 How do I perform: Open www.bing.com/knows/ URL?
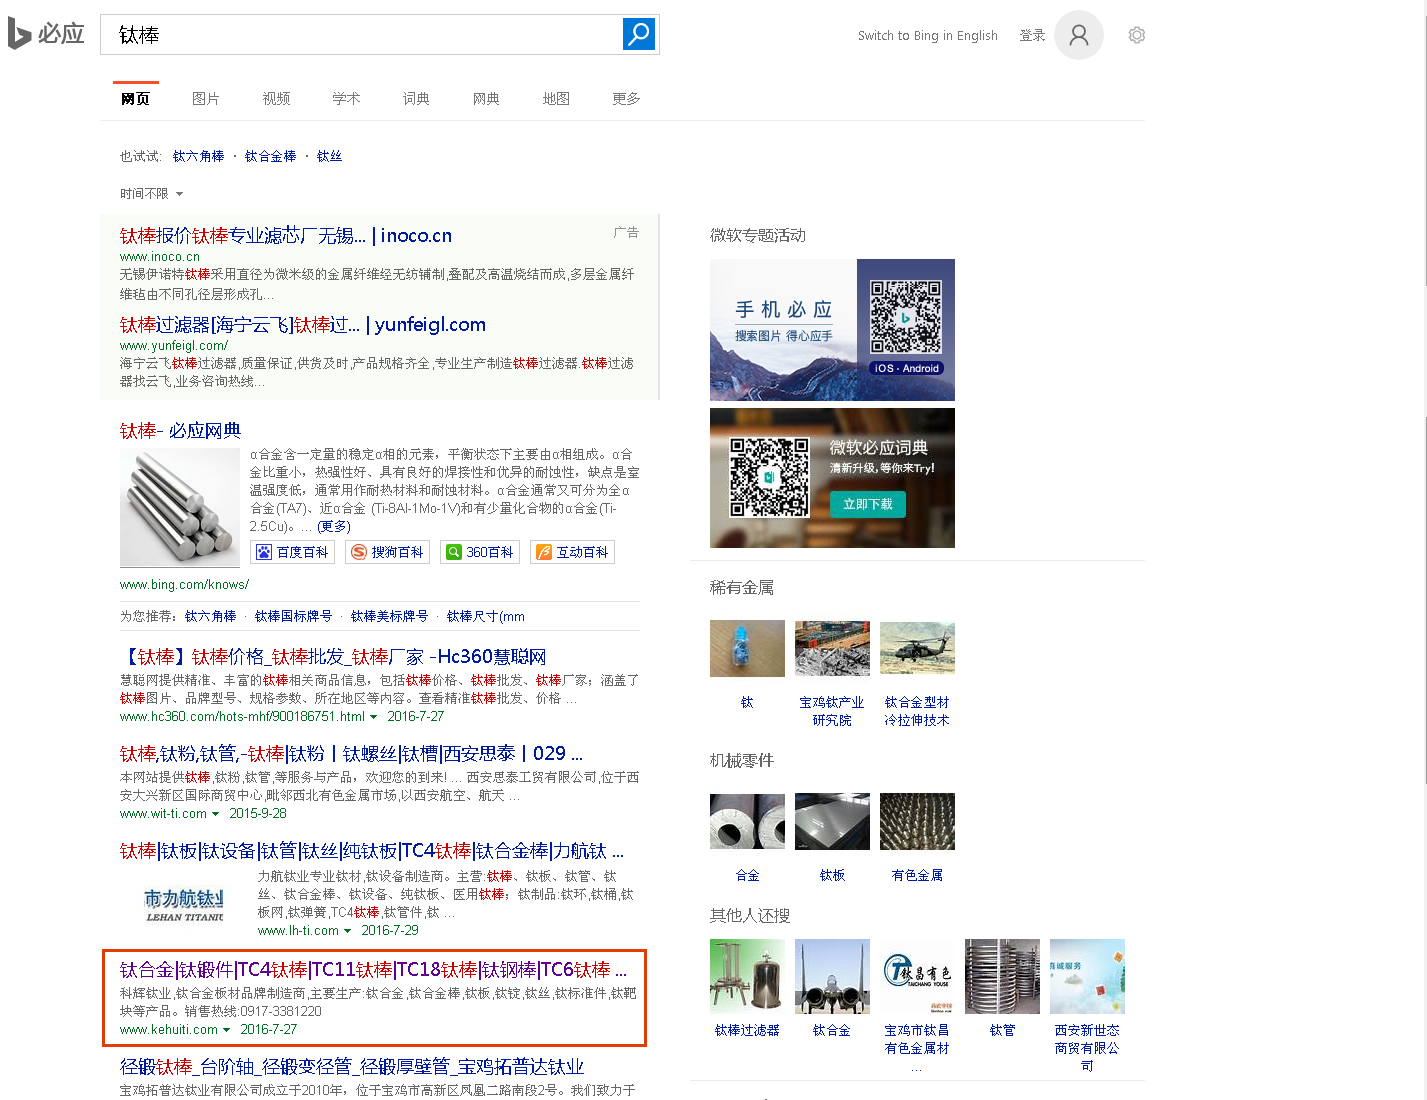tap(184, 585)
